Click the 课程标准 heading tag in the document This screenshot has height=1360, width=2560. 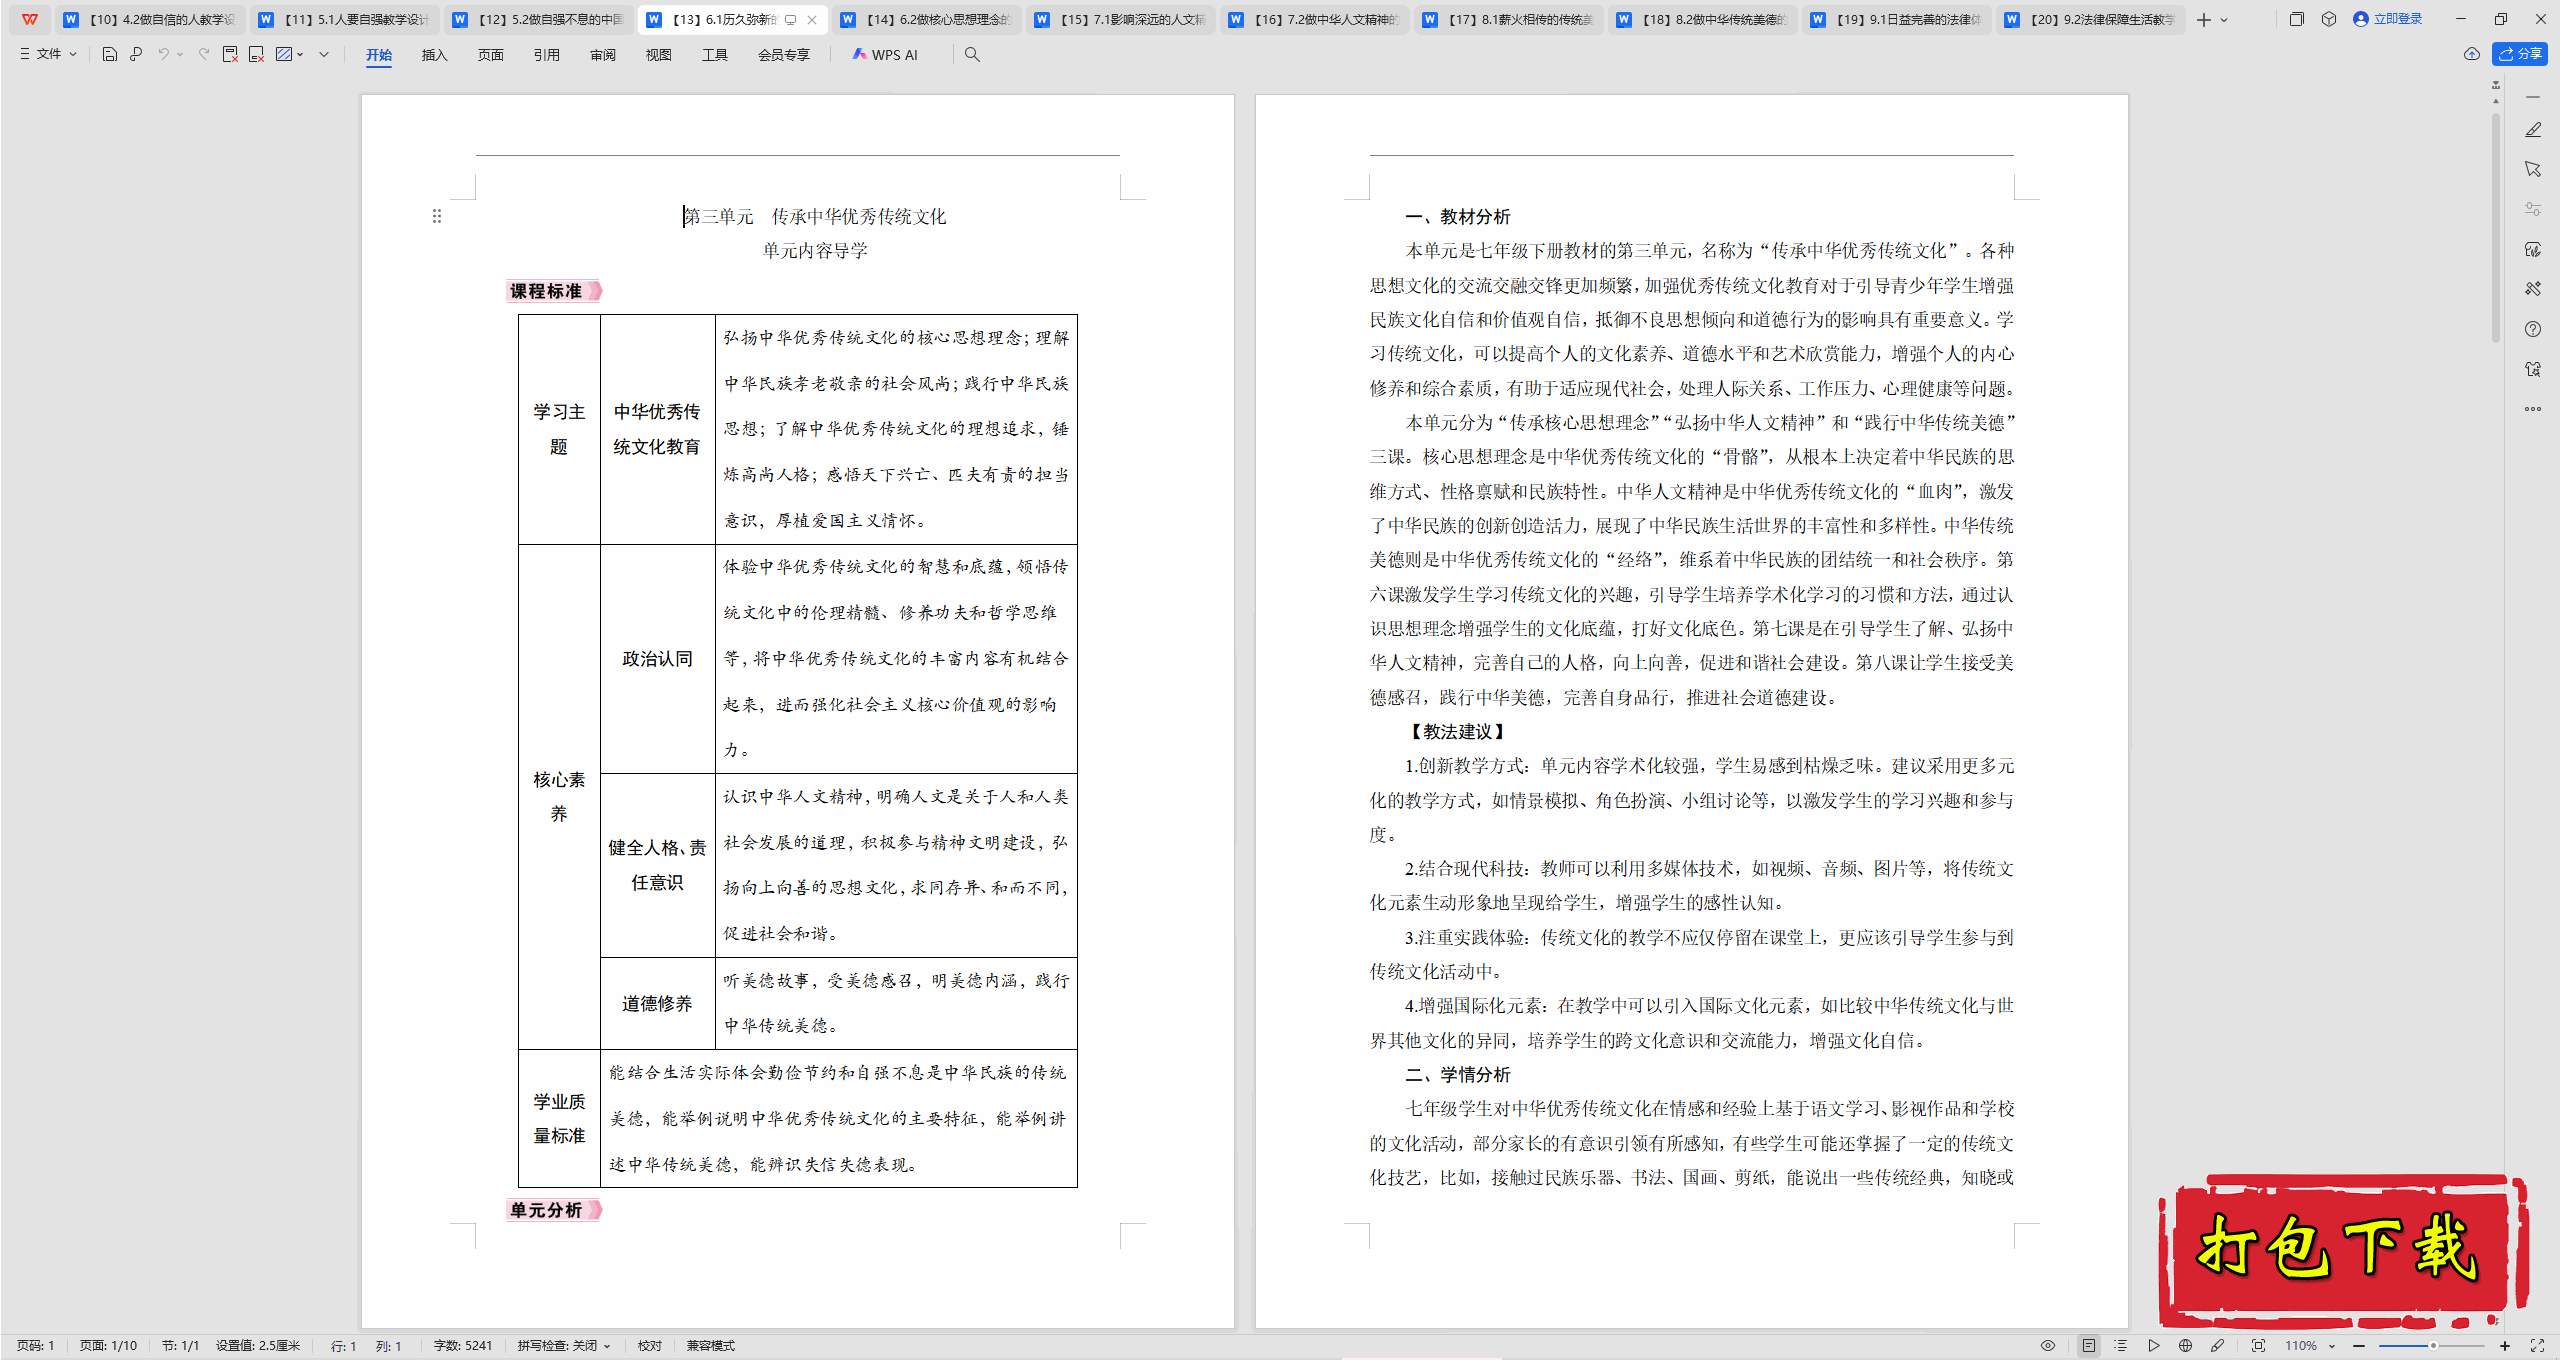pyautogui.click(x=554, y=291)
